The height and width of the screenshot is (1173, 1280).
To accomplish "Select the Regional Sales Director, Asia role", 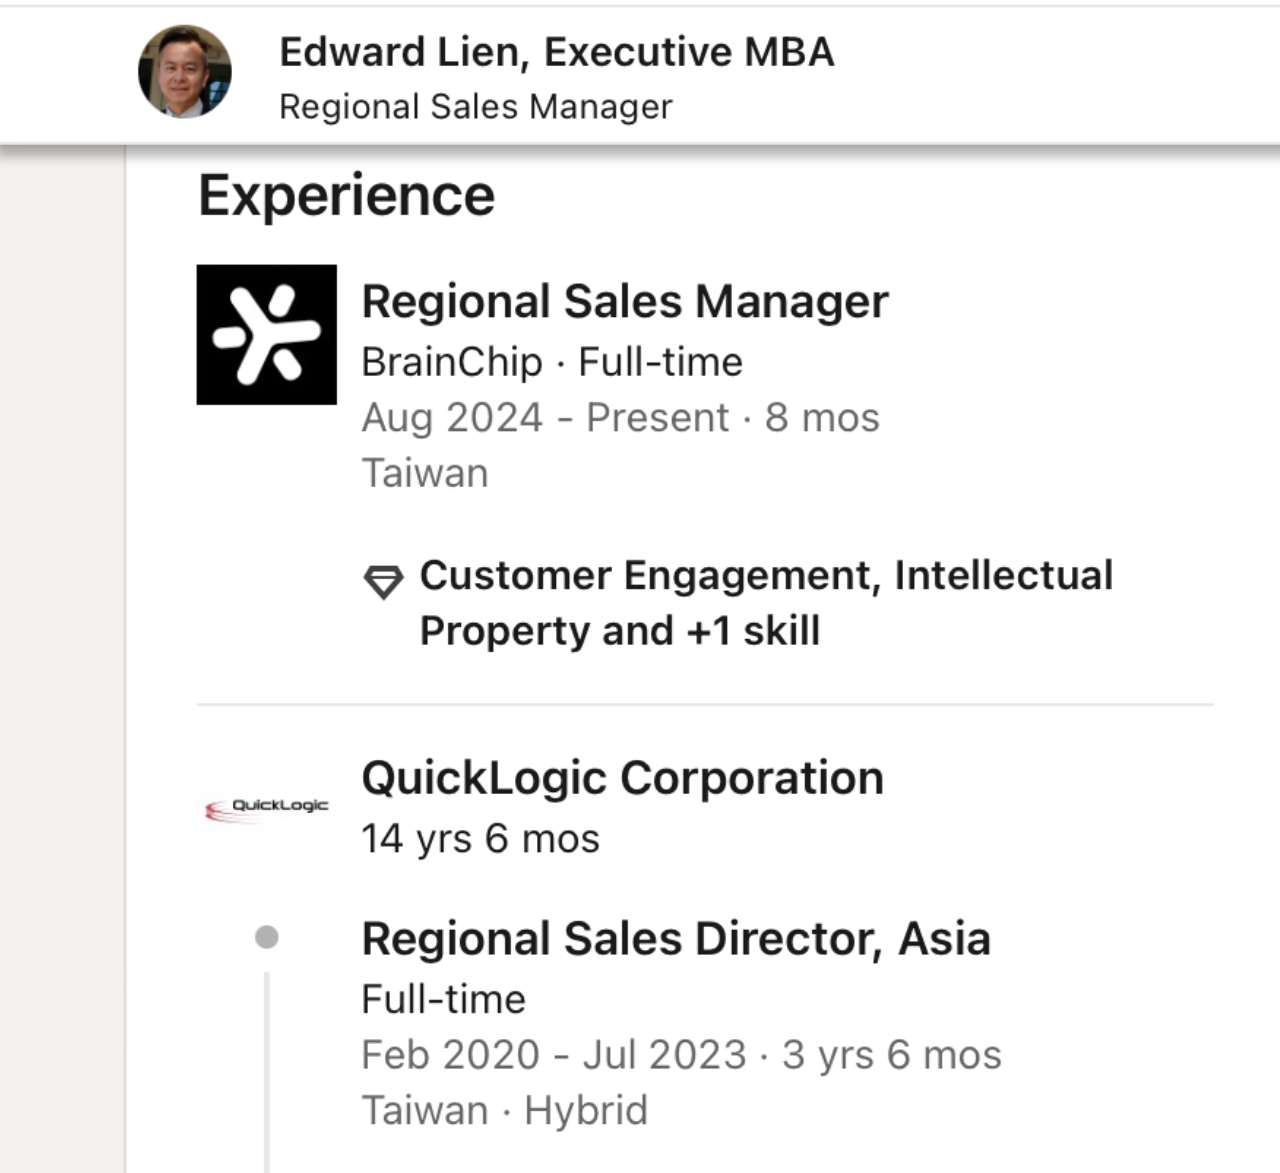I will (x=676, y=939).
